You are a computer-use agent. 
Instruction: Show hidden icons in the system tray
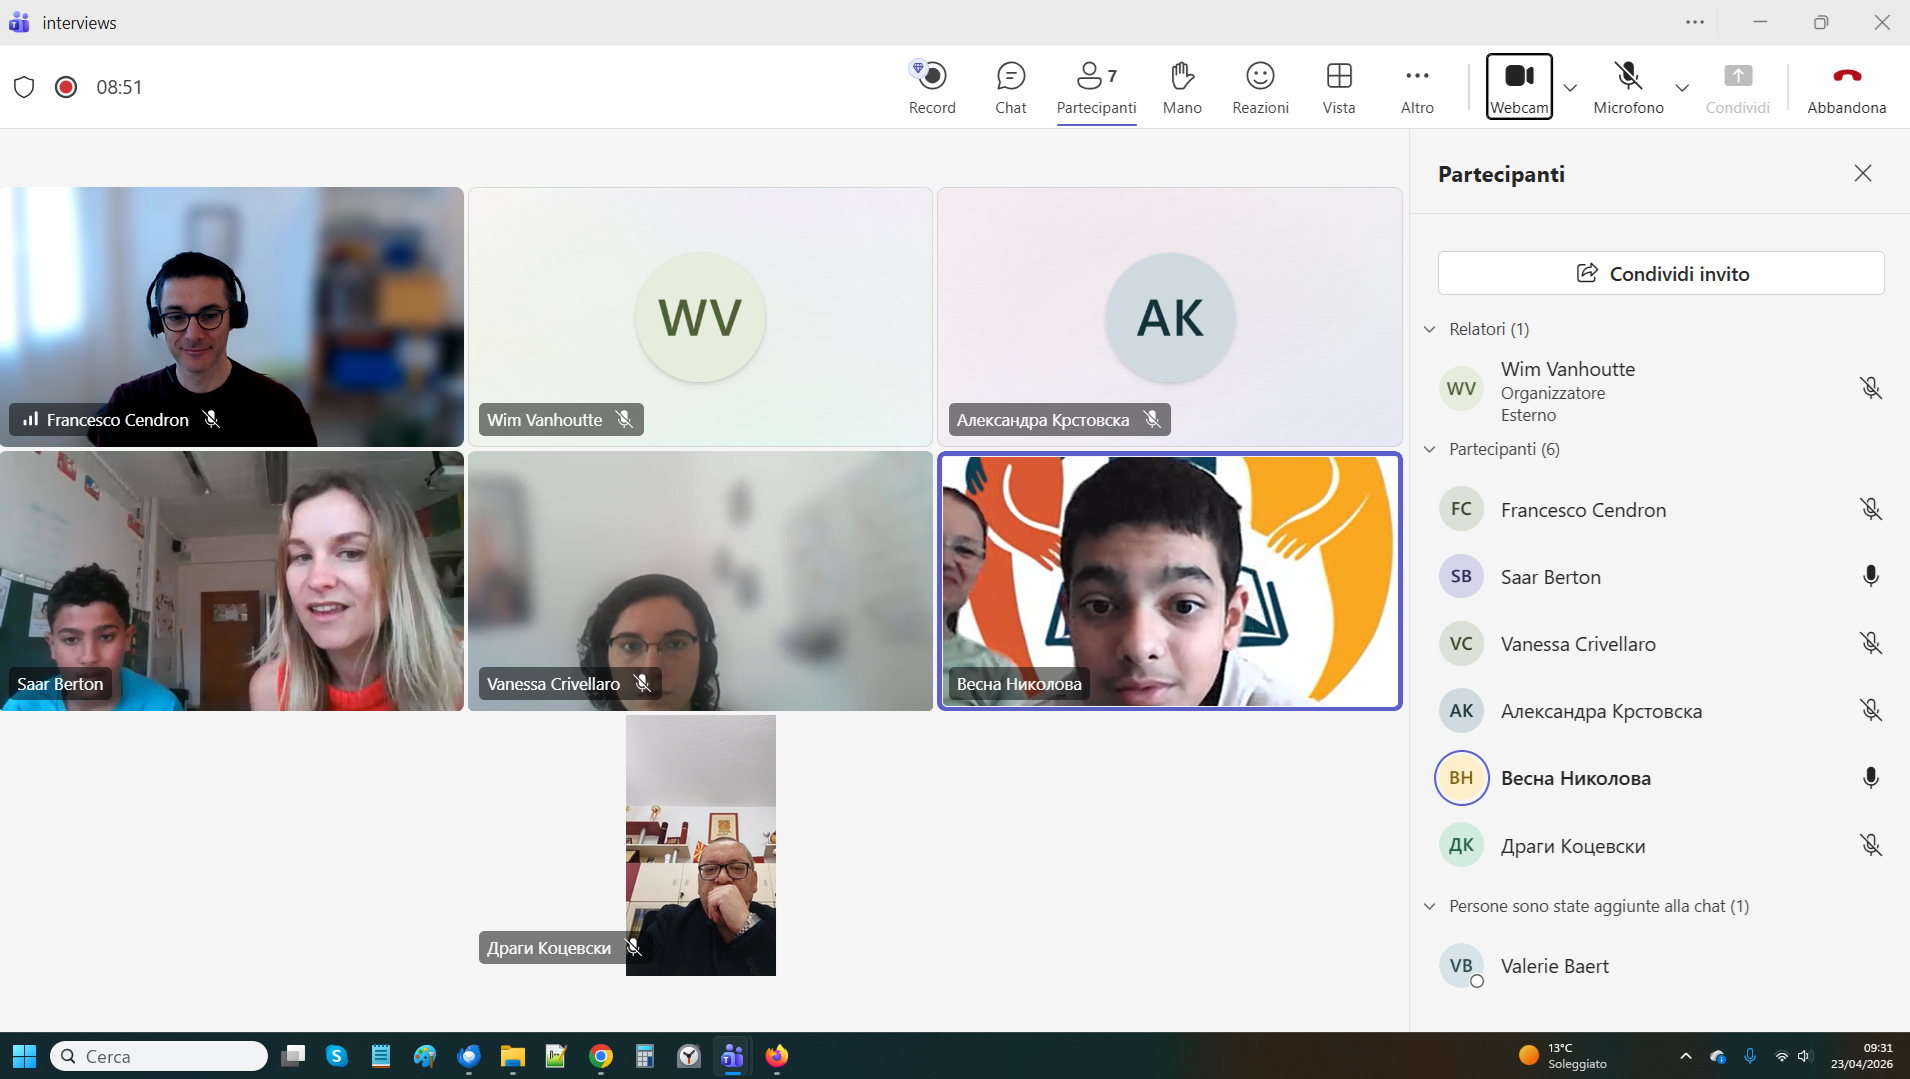click(x=1686, y=1056)
